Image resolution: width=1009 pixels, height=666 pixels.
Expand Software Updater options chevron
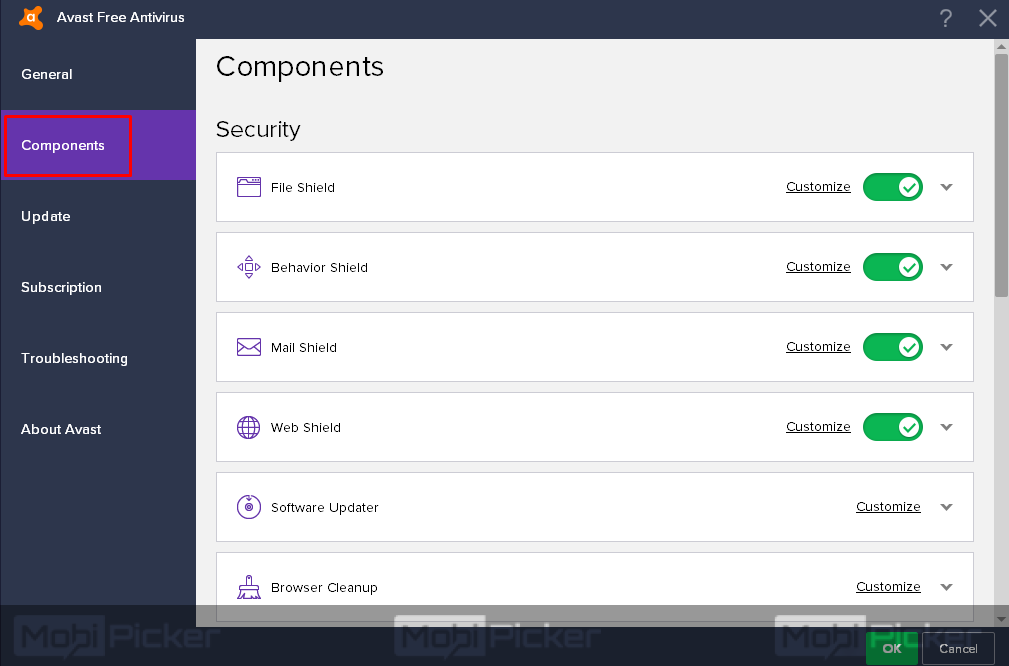click(946, 507)
